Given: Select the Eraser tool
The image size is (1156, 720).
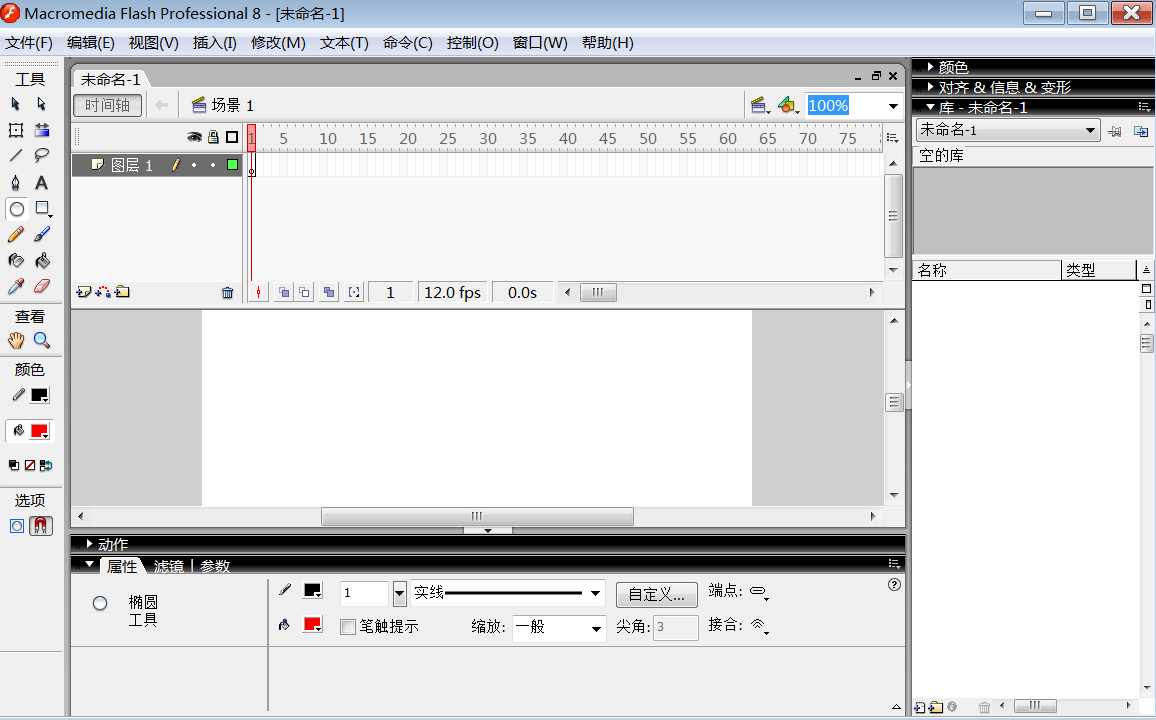Looking at the screenshot, I should pos(41,286).
